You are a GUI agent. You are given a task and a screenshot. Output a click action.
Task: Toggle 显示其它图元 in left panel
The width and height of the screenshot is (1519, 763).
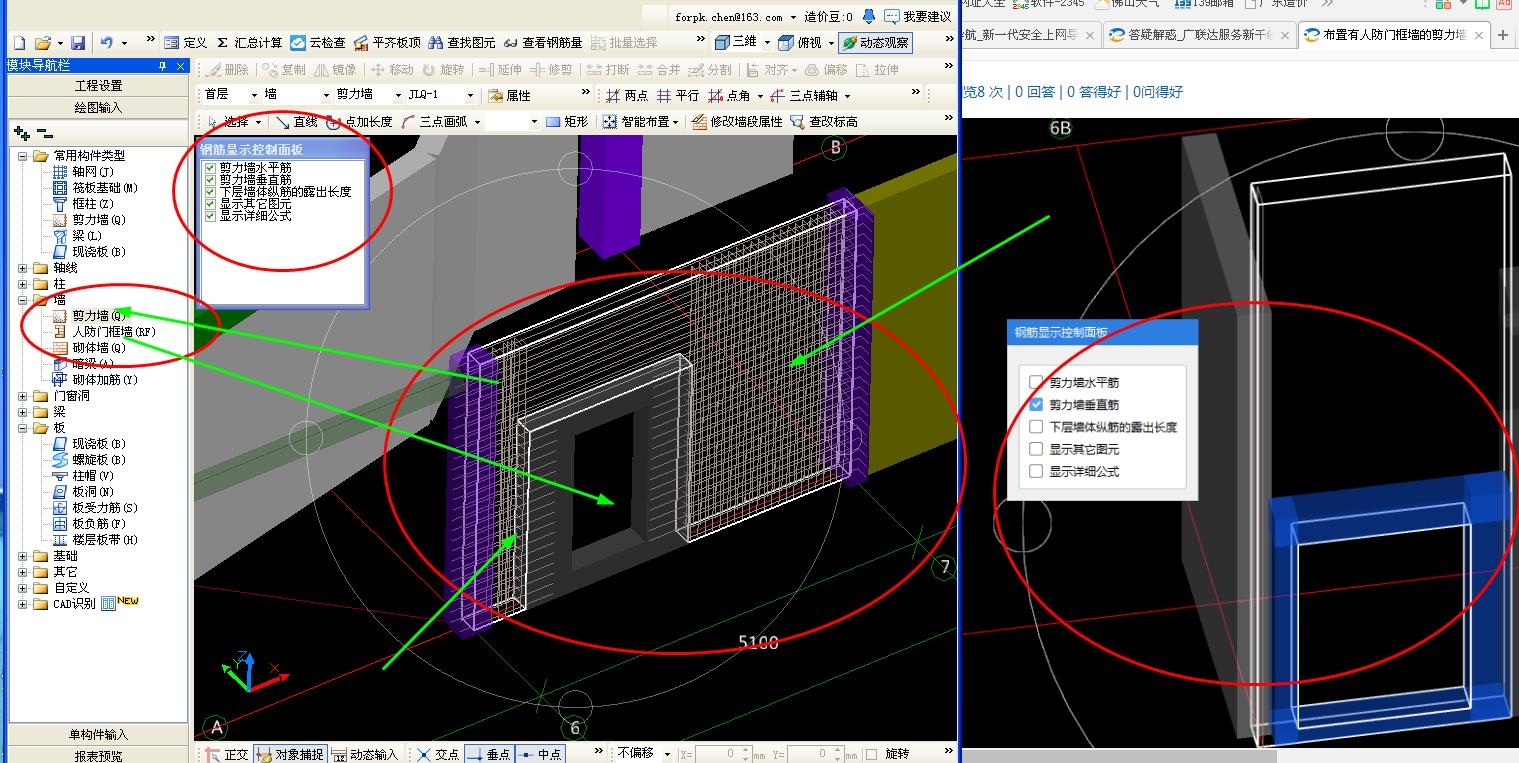point(210,204)
